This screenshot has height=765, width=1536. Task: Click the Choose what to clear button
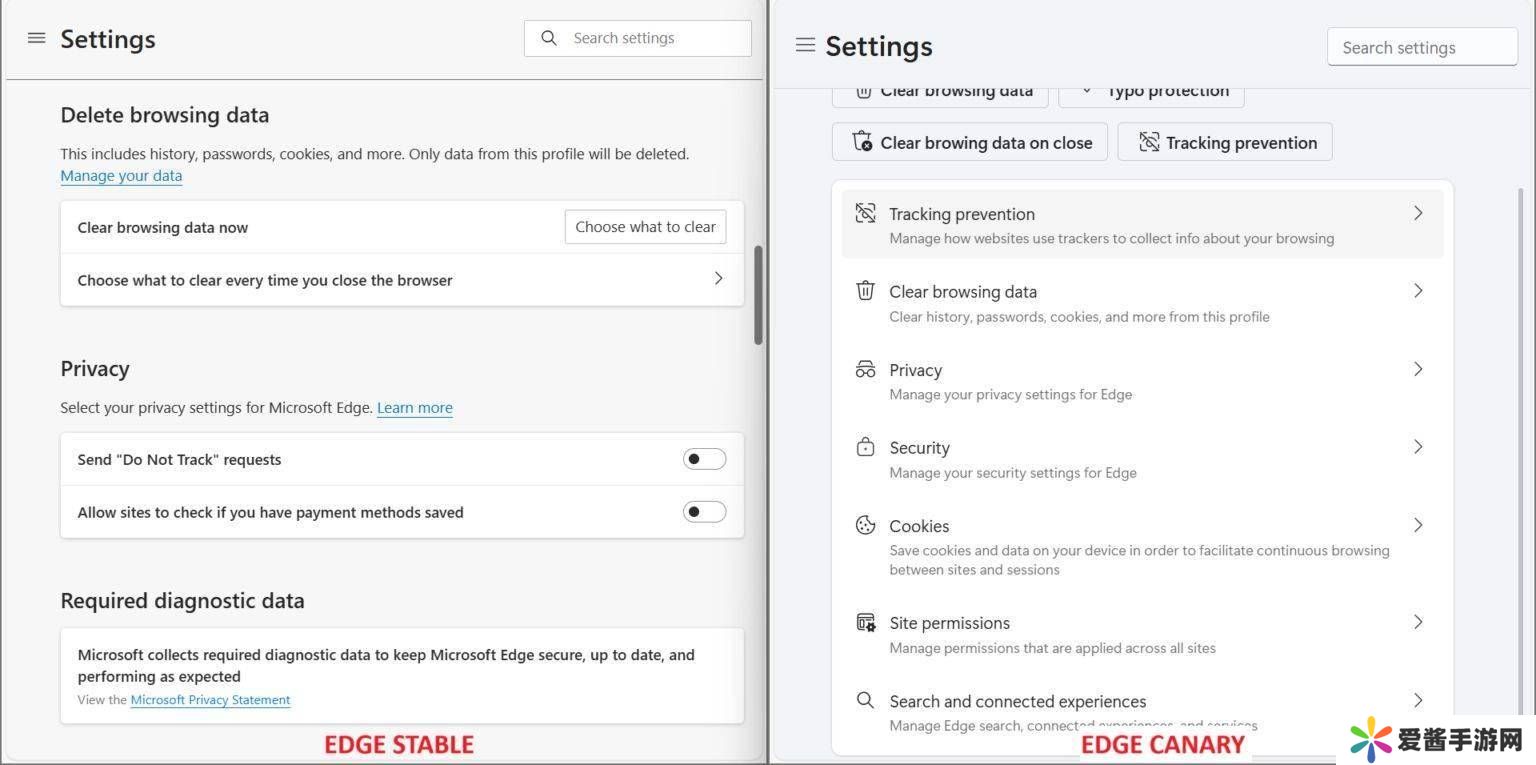click(645, 227)
